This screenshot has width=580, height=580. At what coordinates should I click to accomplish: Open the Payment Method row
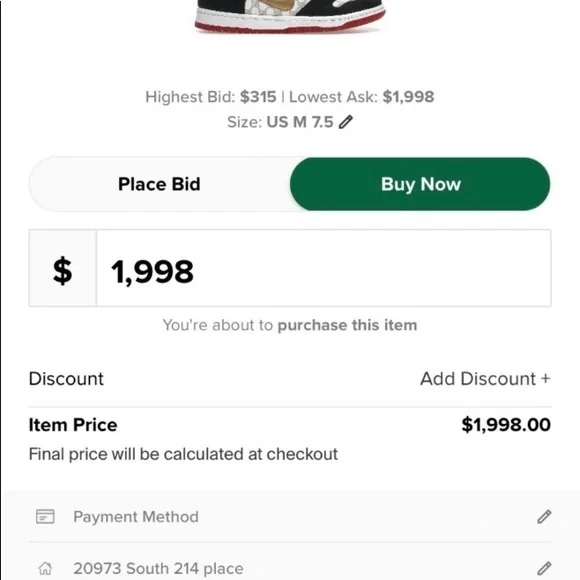(x=290, y=517)
